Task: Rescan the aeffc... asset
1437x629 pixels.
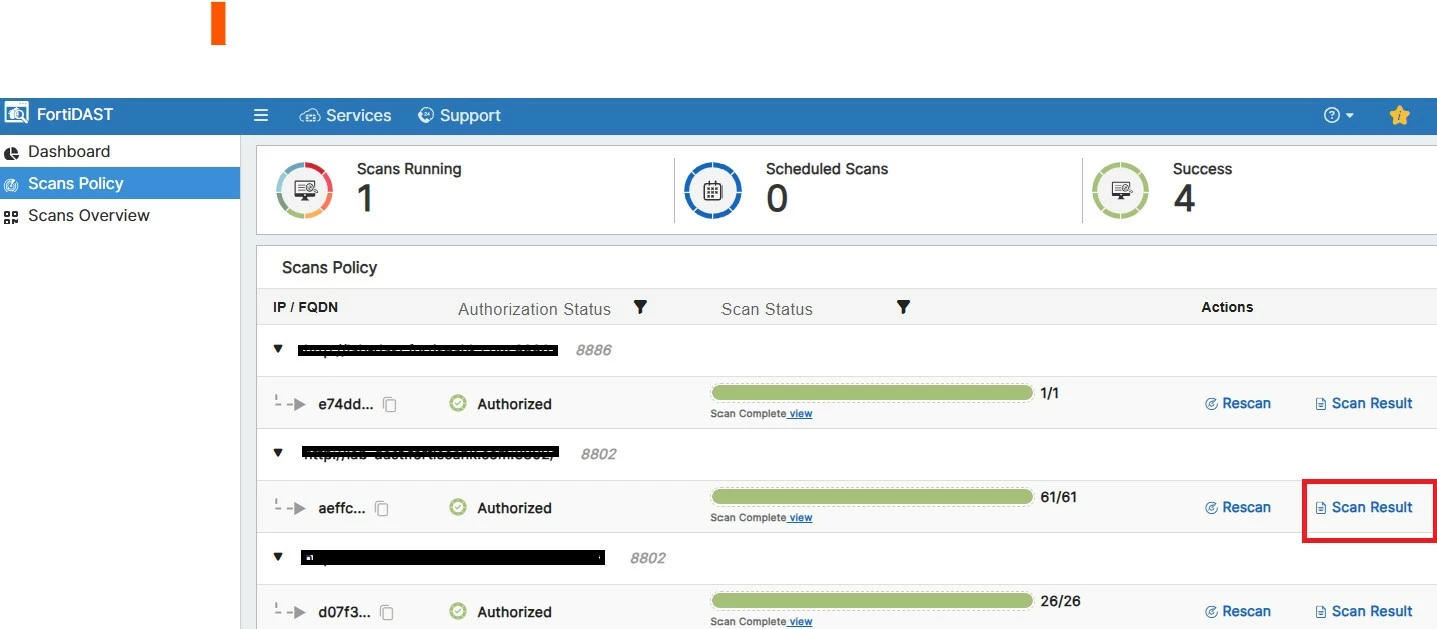Action: (x=1238, y=507)
